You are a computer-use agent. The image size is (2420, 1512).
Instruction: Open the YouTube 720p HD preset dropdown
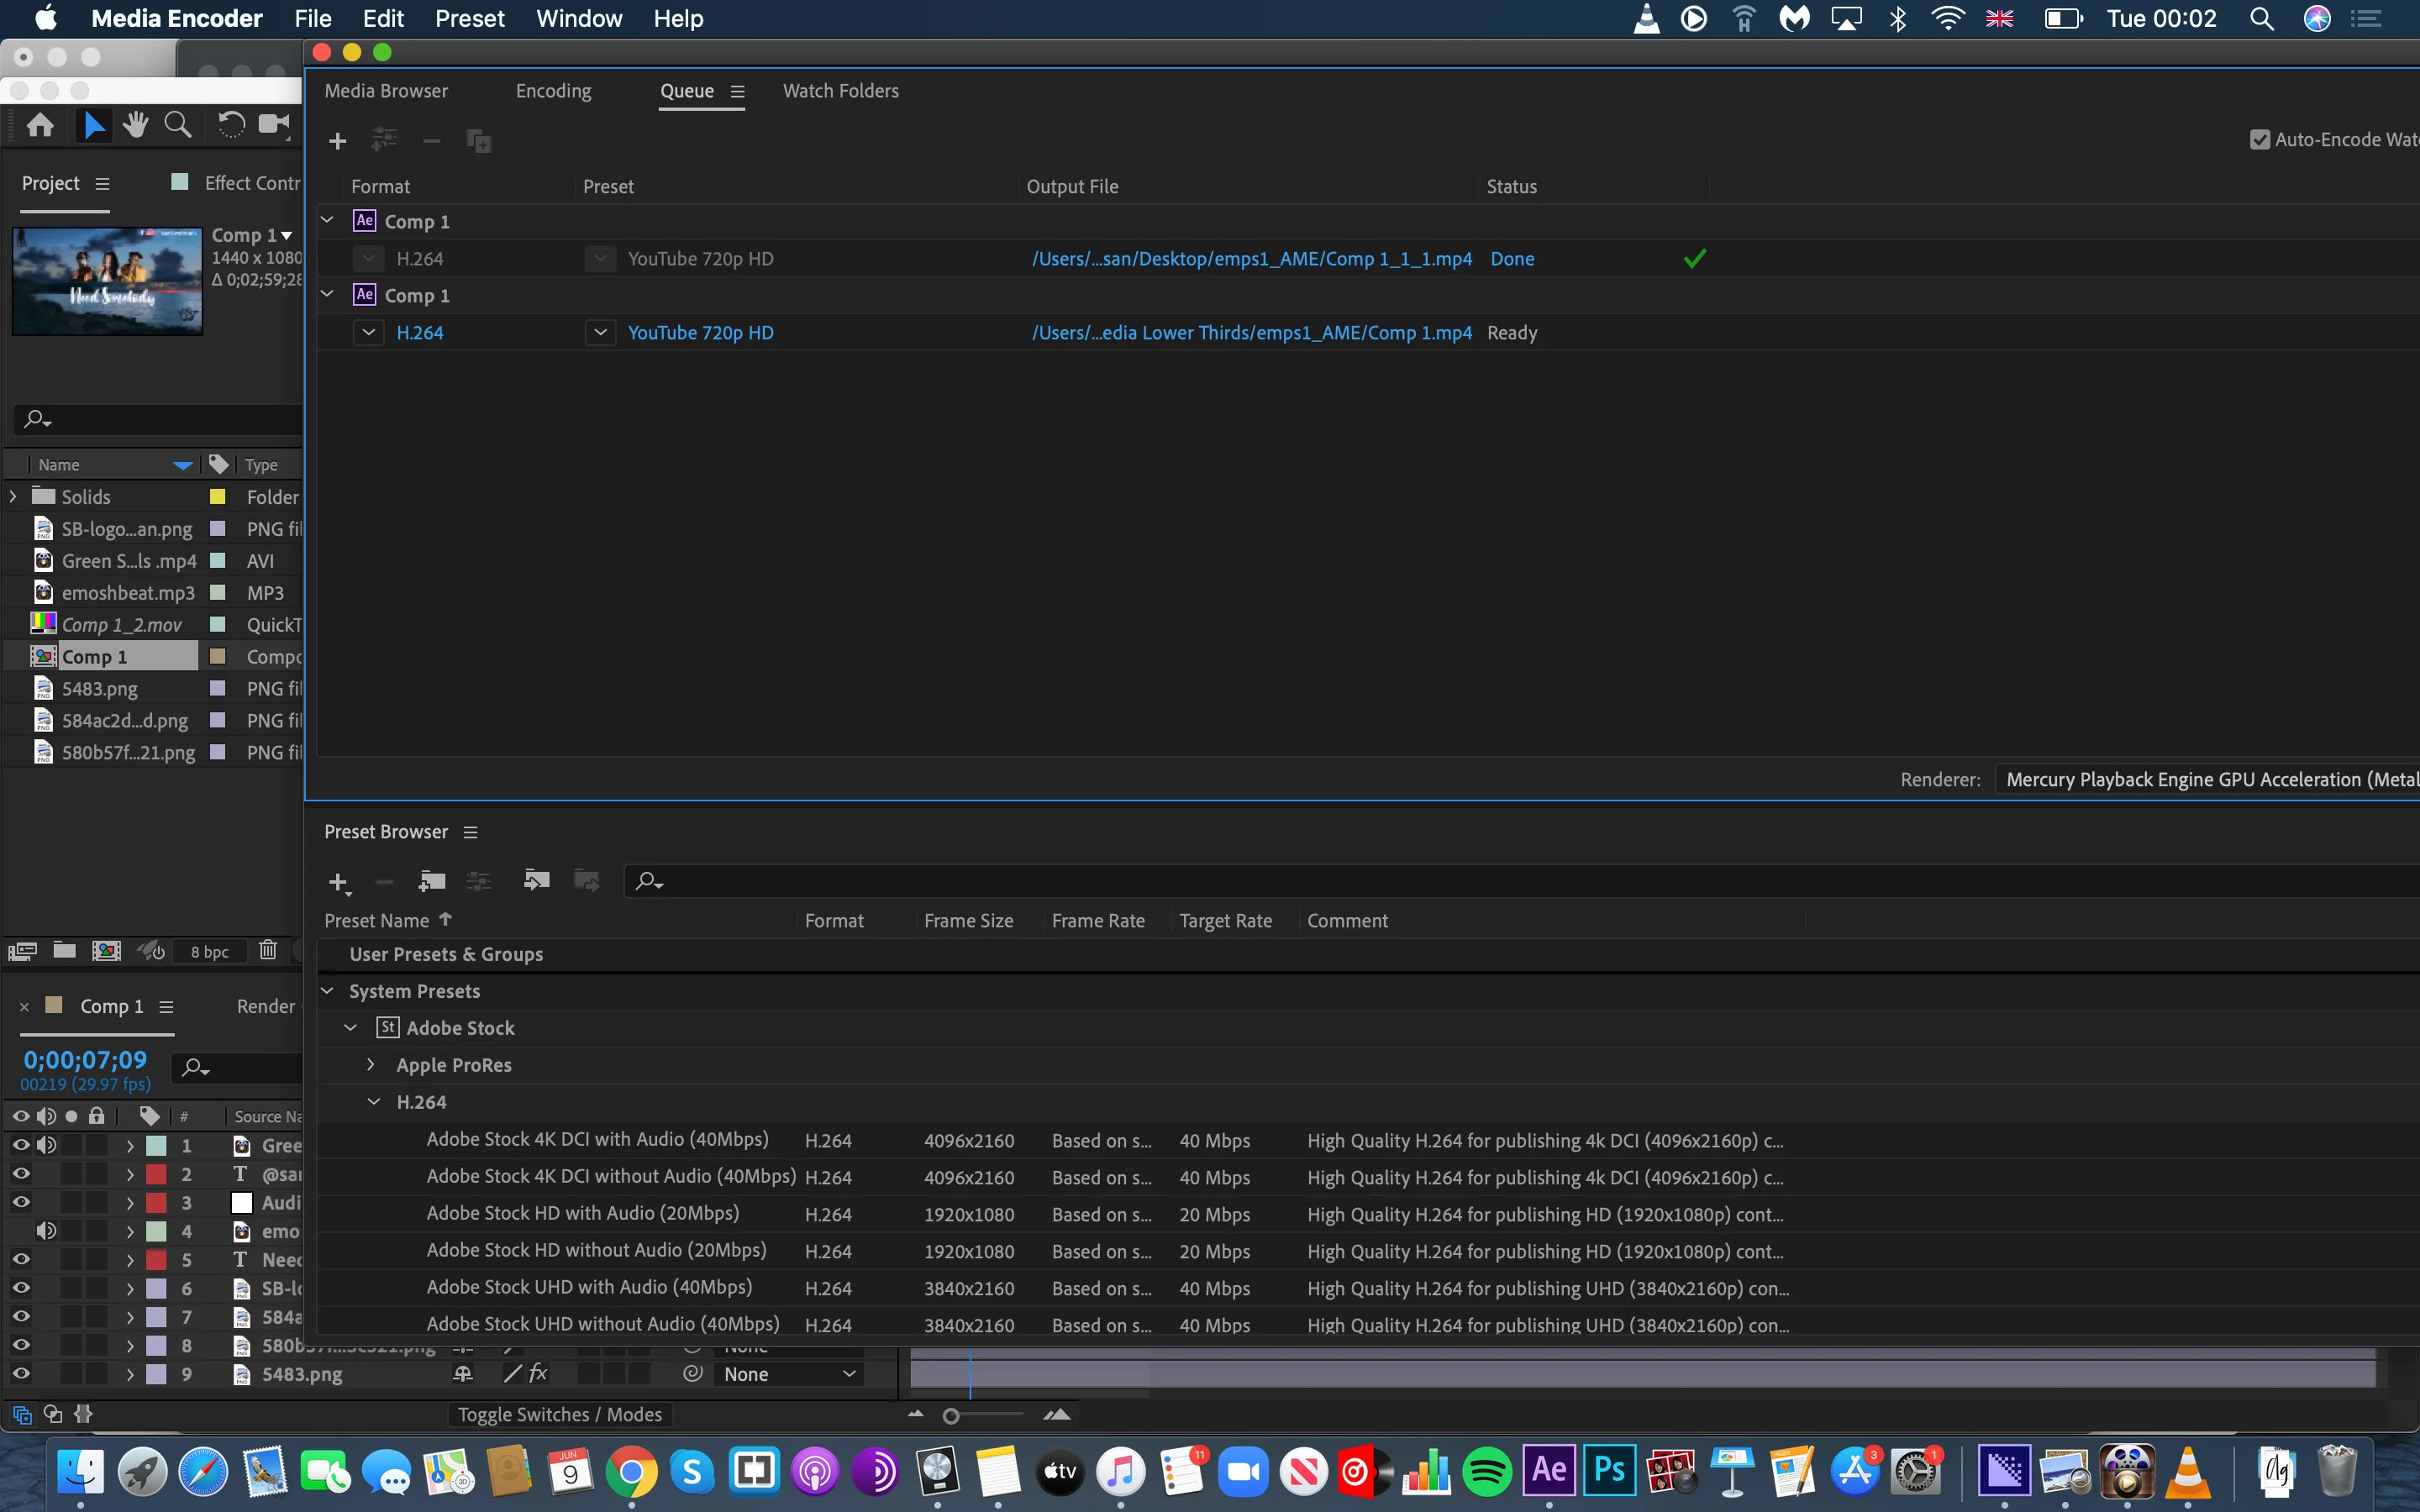(x=600, y=333)
